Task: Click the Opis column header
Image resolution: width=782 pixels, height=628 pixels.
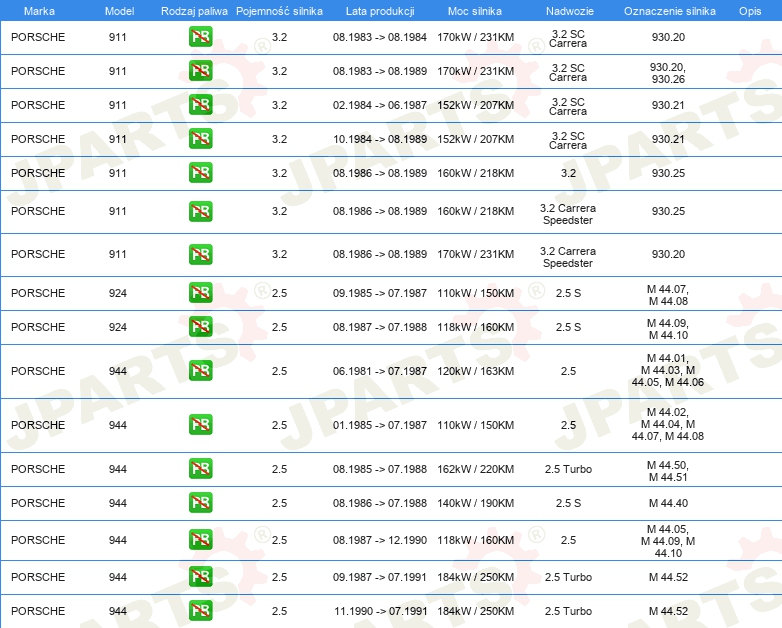Action: pos(750,11)
